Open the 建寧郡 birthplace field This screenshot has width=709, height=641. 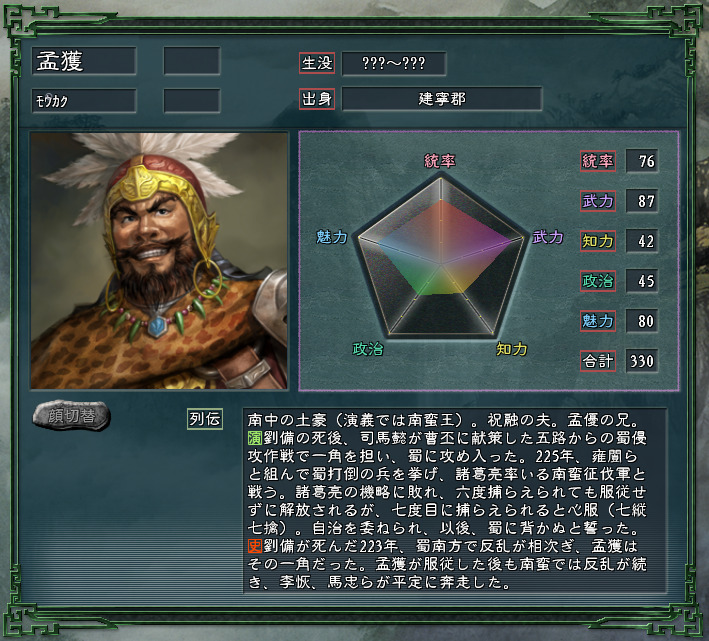tap(442, 99)
